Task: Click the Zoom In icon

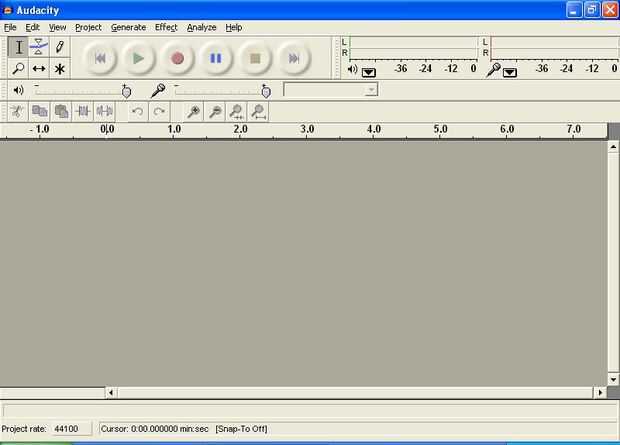Action: point(194,112)
